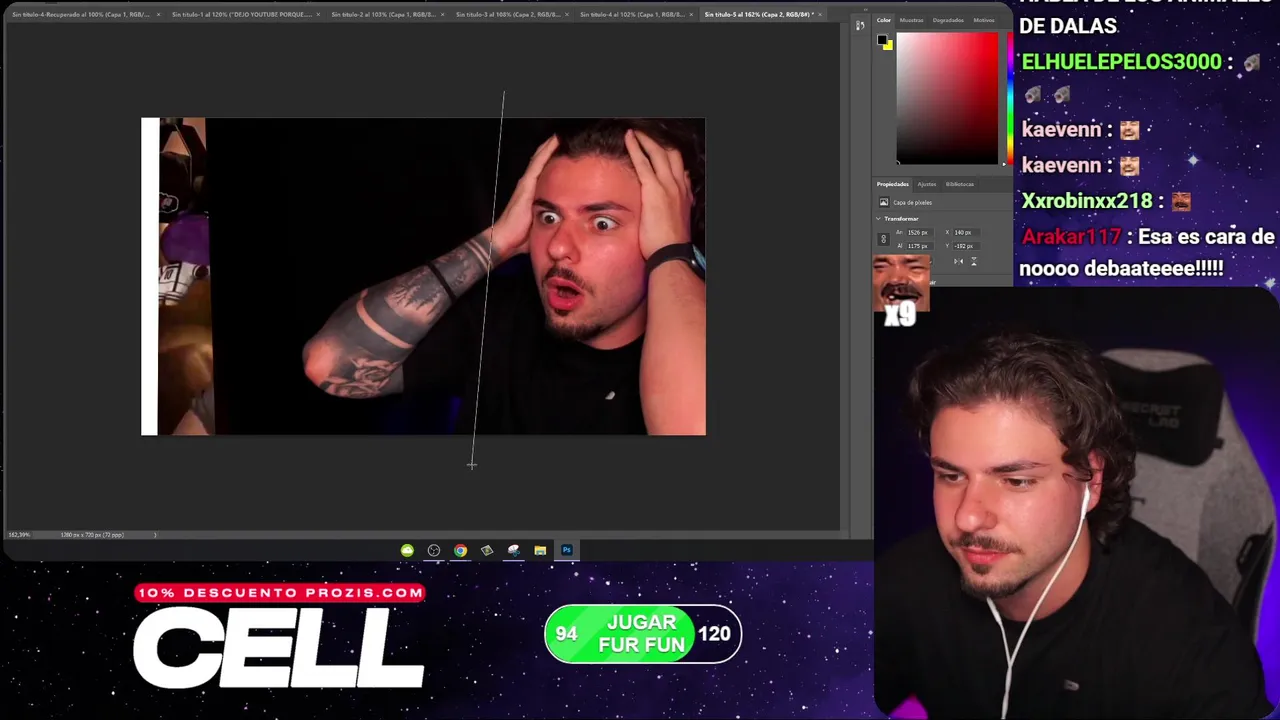Click the JUGAR FUR FUN overlay button

(642, 634)
